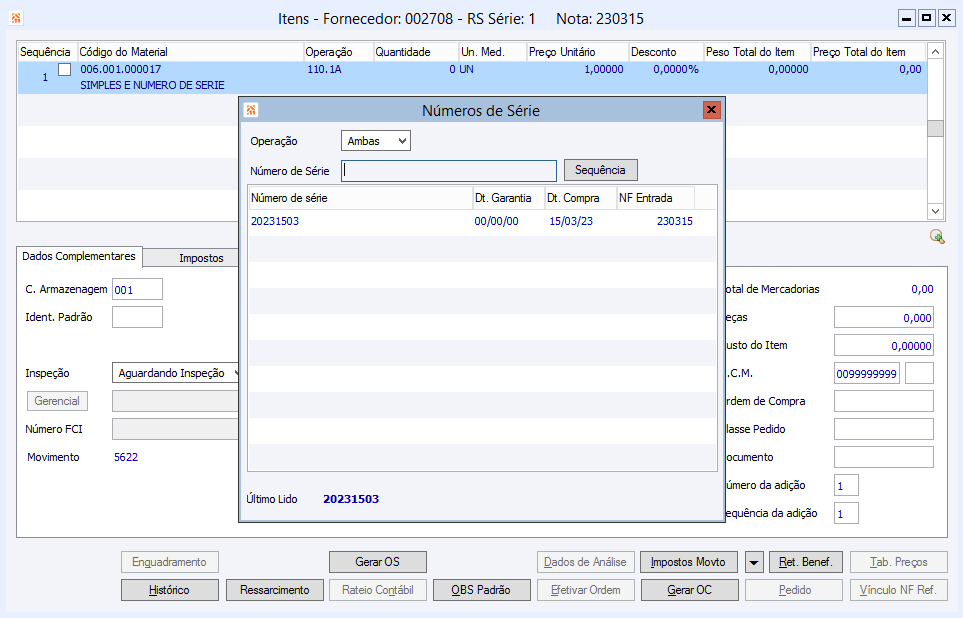The image size is (963, 618).
Task: Click the Ressarcimento button
Action: 275,590
